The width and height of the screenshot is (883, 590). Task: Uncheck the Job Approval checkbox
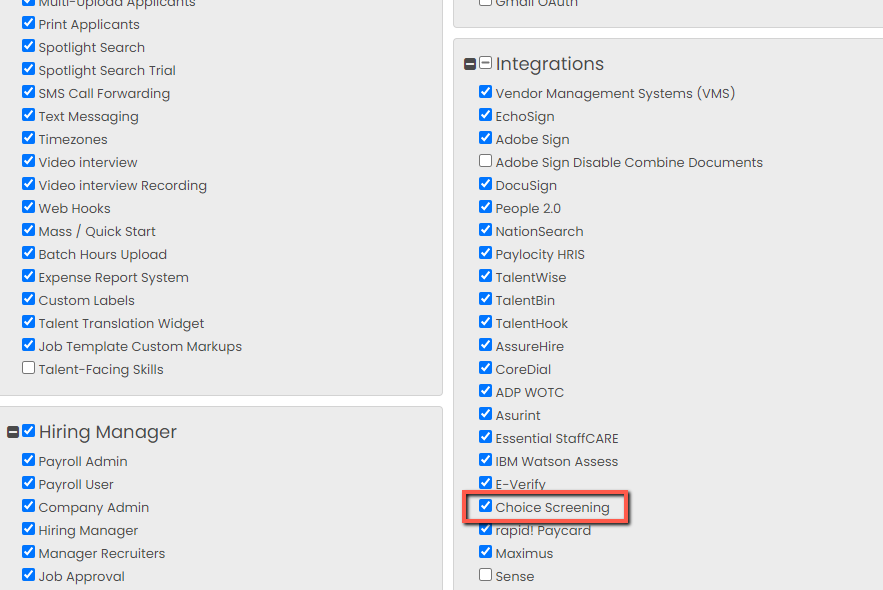point(28,575)
